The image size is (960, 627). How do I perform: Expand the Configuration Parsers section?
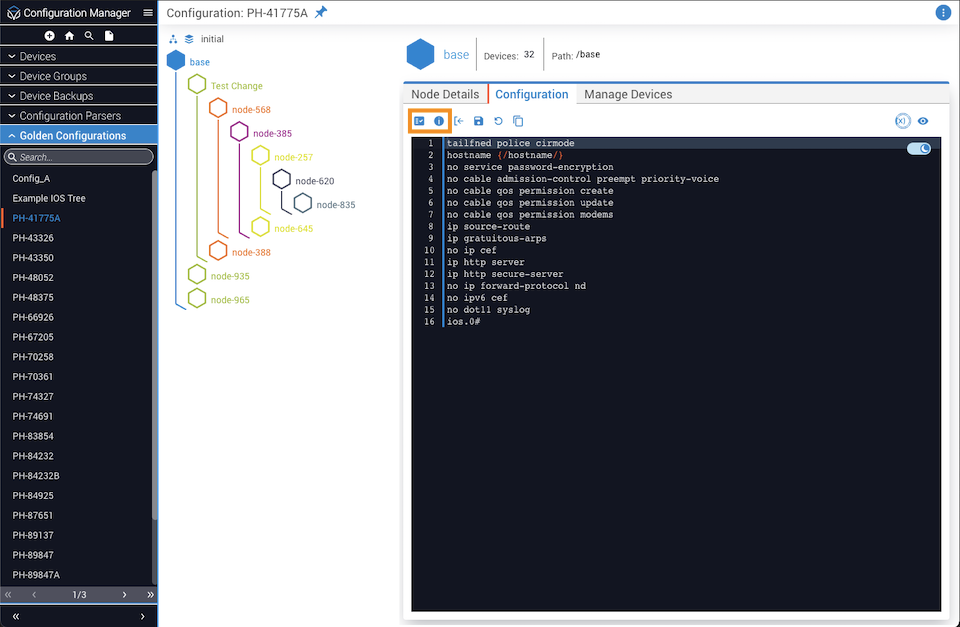79,116
